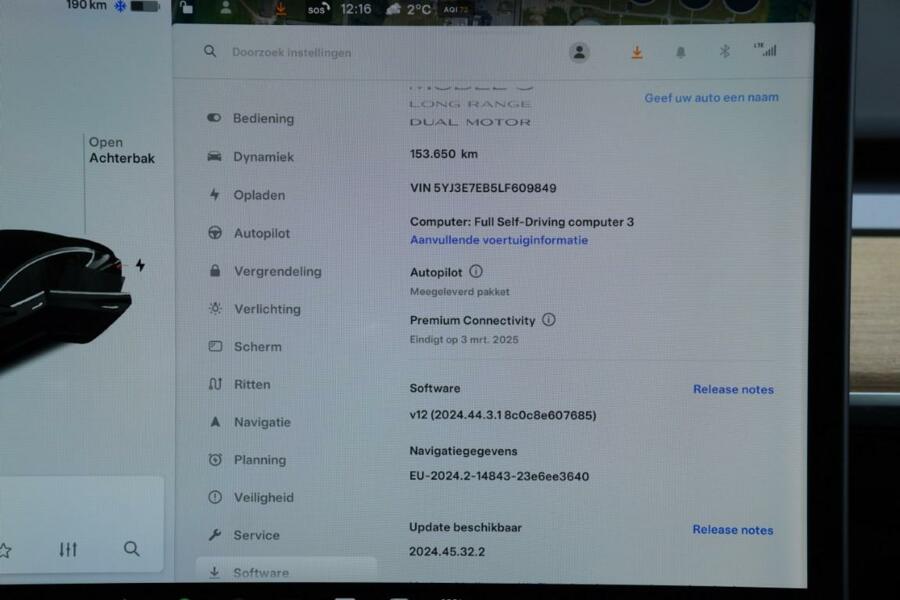This screenshot has height=600, width=900.
Task: Open Release notes beside Update beschikbaar
Action: [x=732, y=529]
